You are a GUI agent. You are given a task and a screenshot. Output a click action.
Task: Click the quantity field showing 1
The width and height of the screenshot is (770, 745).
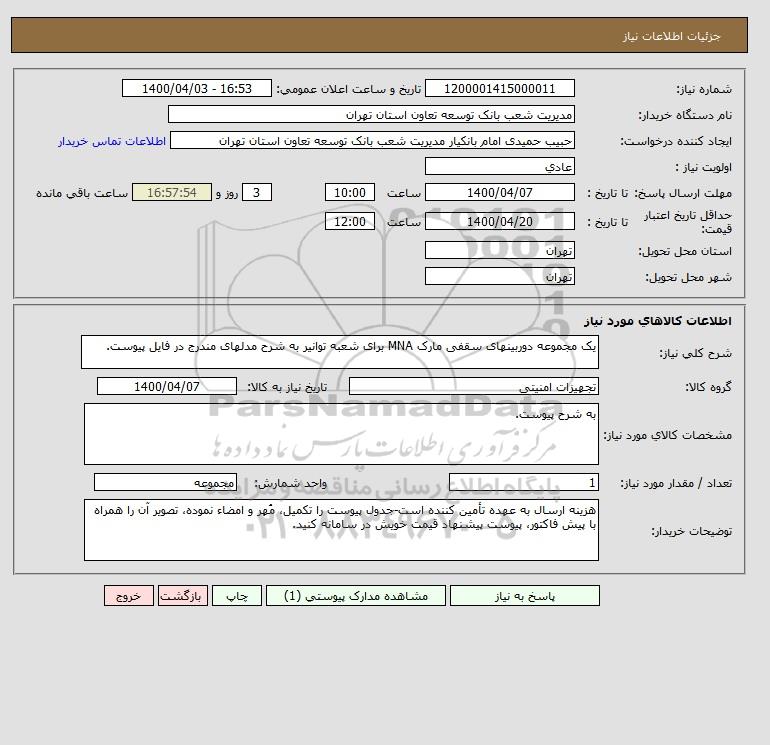[524, 482]
